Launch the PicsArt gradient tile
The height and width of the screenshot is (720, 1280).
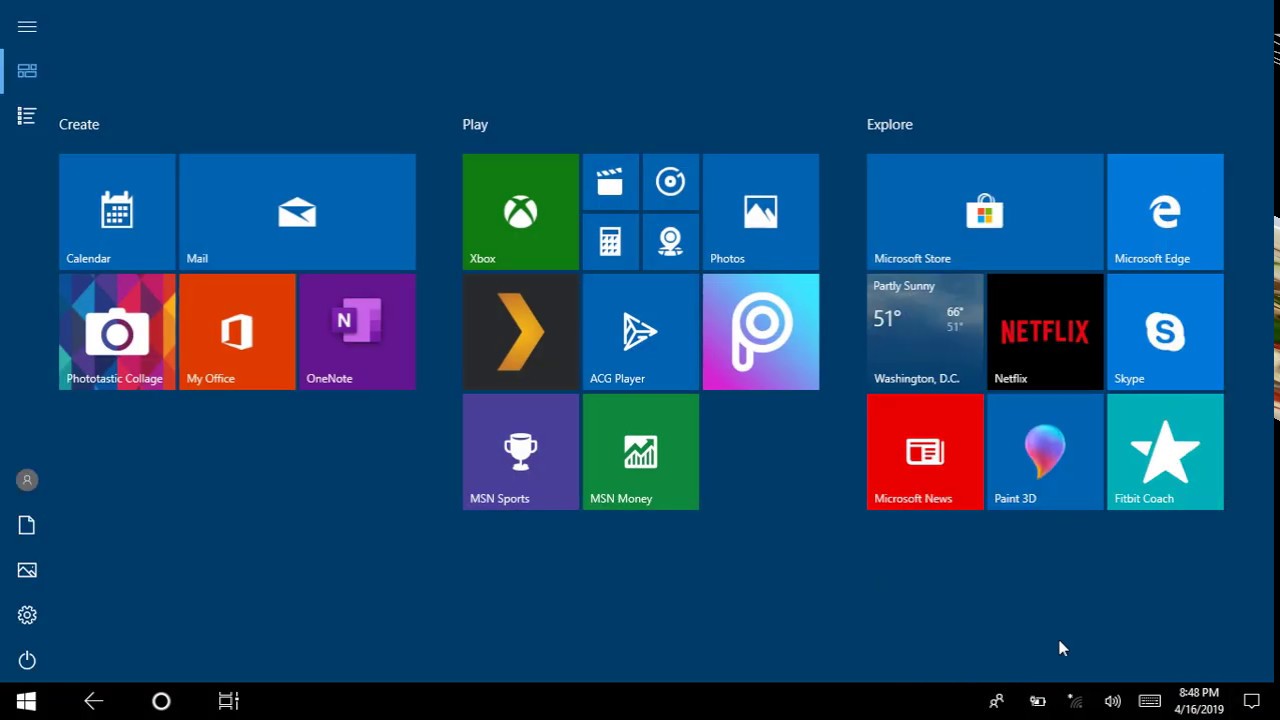[761, 332]
